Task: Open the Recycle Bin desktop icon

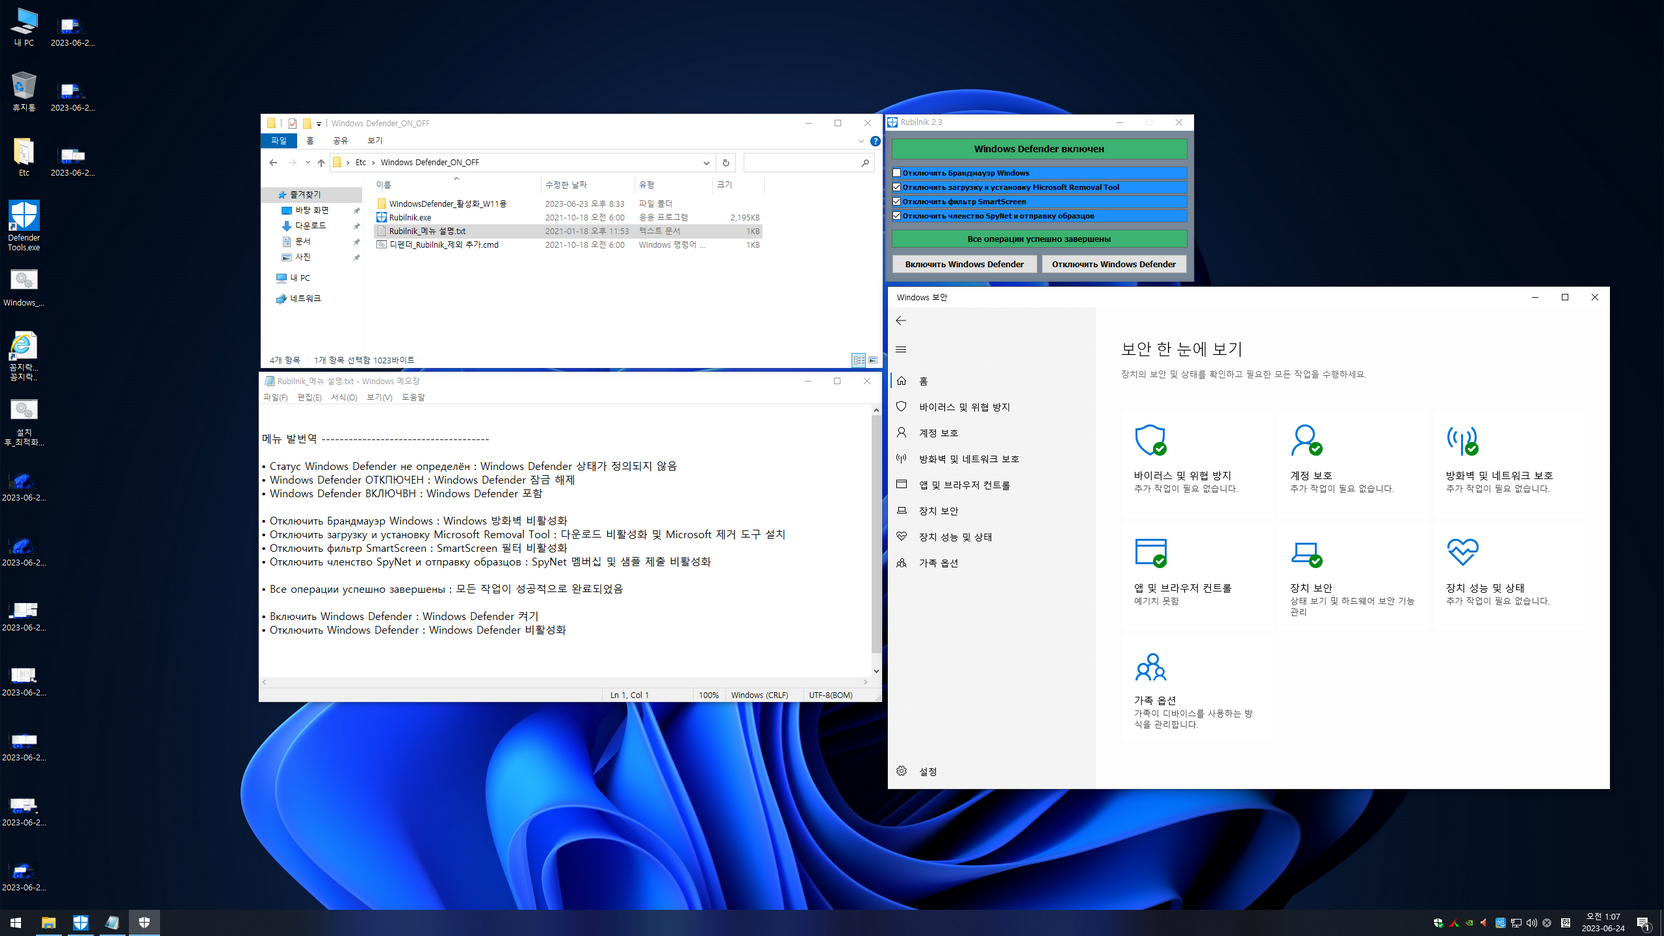Action: pyautogui.click(x=24, y=91)
